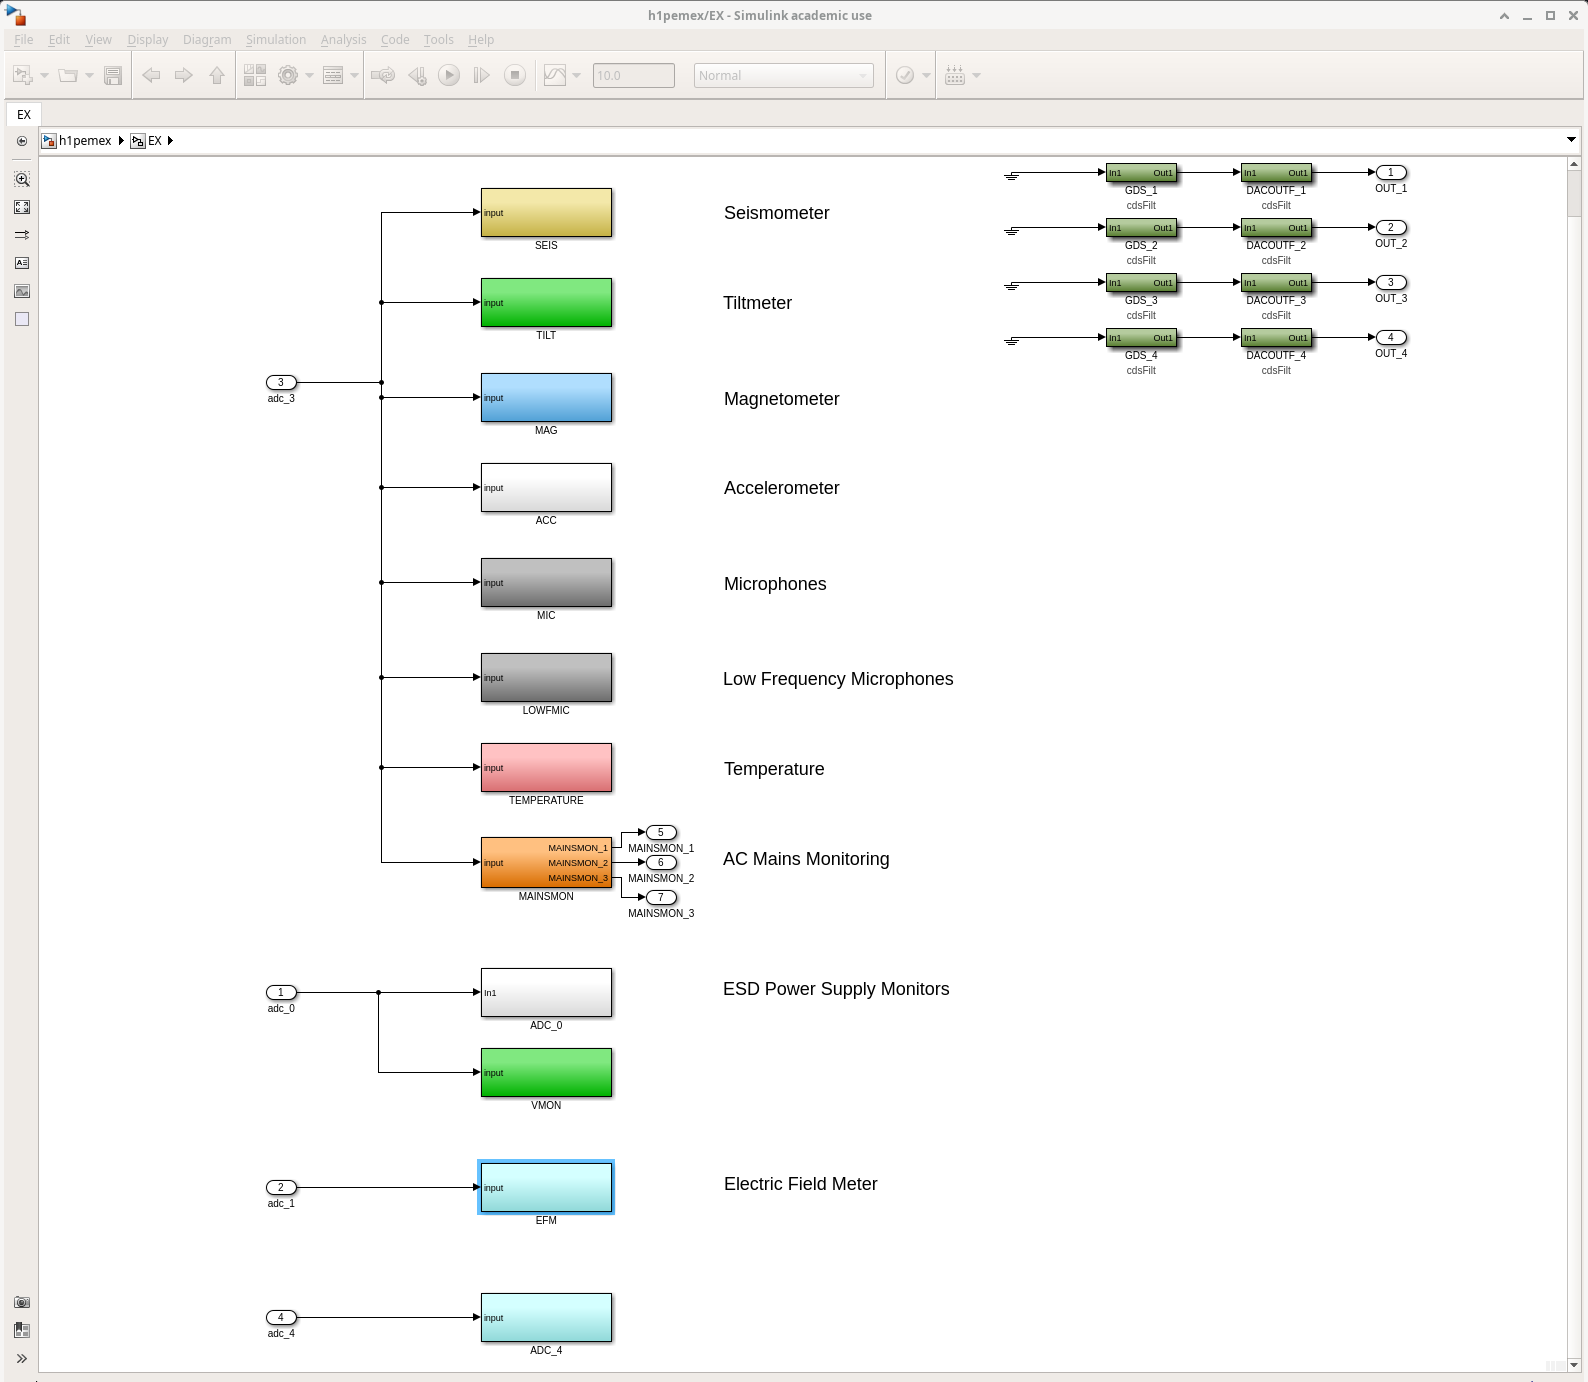
Task: Expand the bottom-left palette chevron
Action: coord(22,1358)
